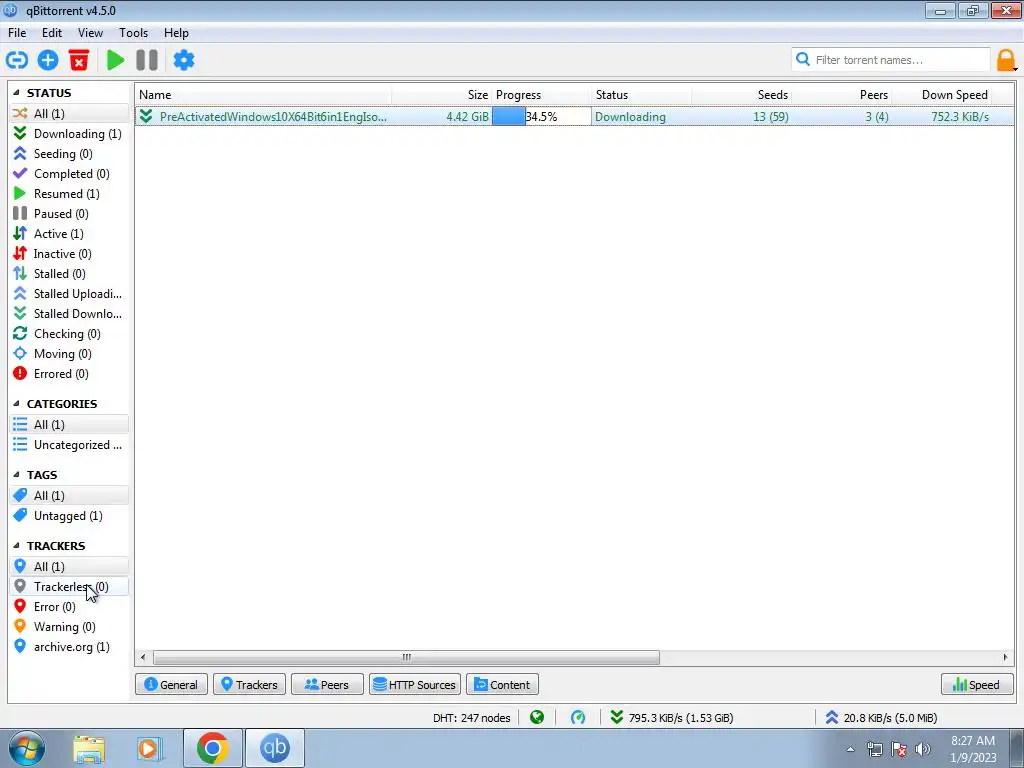Screen dimensions: 1024x768
Task: Sort by the Progress column header
Action: pos(541,95)
